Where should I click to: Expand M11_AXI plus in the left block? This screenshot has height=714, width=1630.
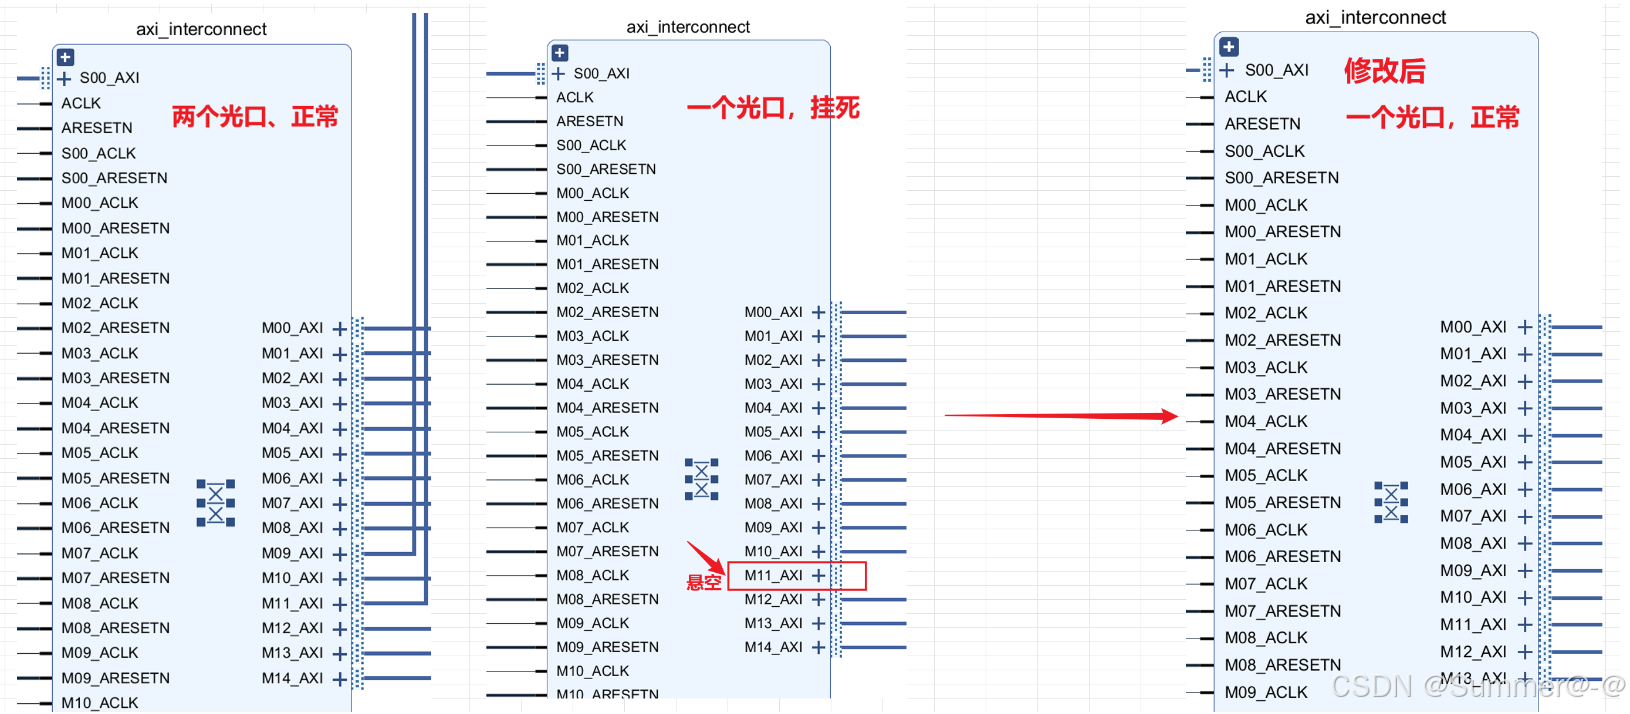coord(340,604)
